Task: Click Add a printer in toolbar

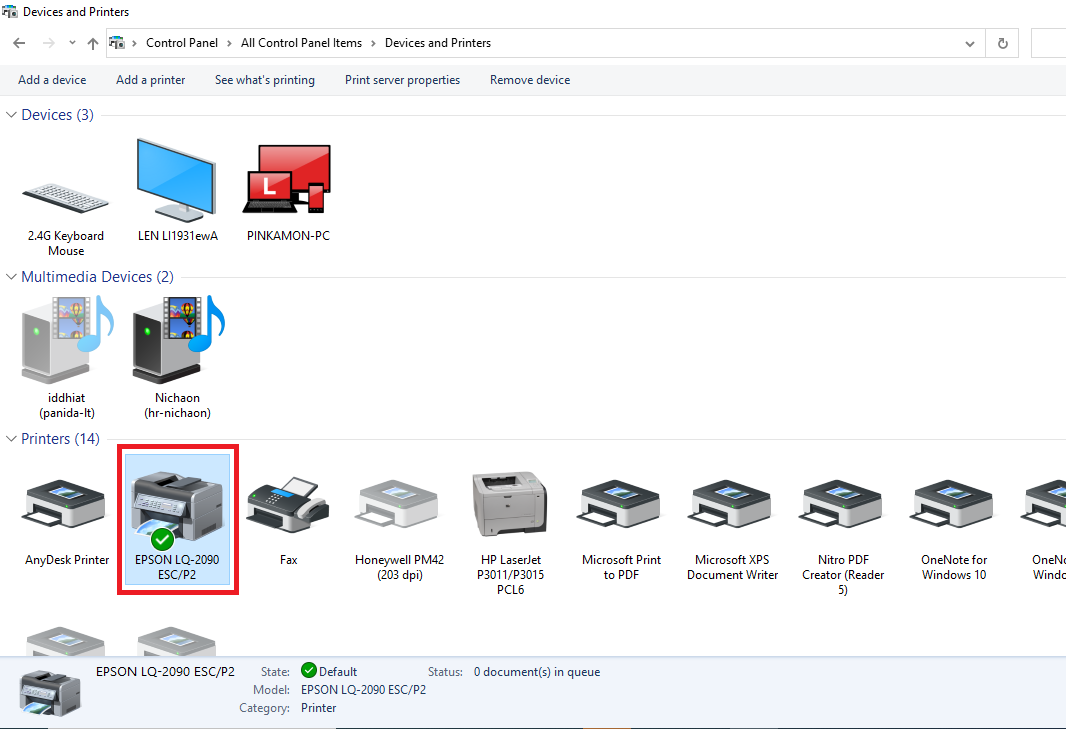Action: [150, 80]
